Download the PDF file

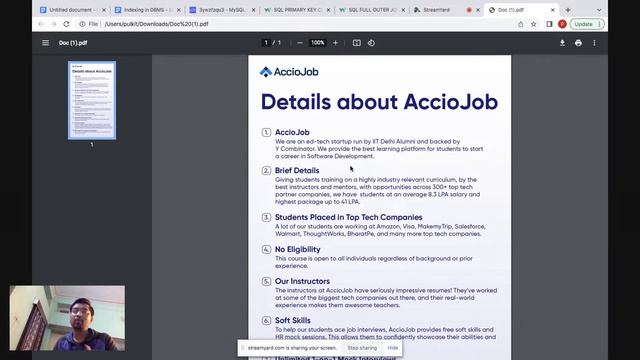coord(562,43)
